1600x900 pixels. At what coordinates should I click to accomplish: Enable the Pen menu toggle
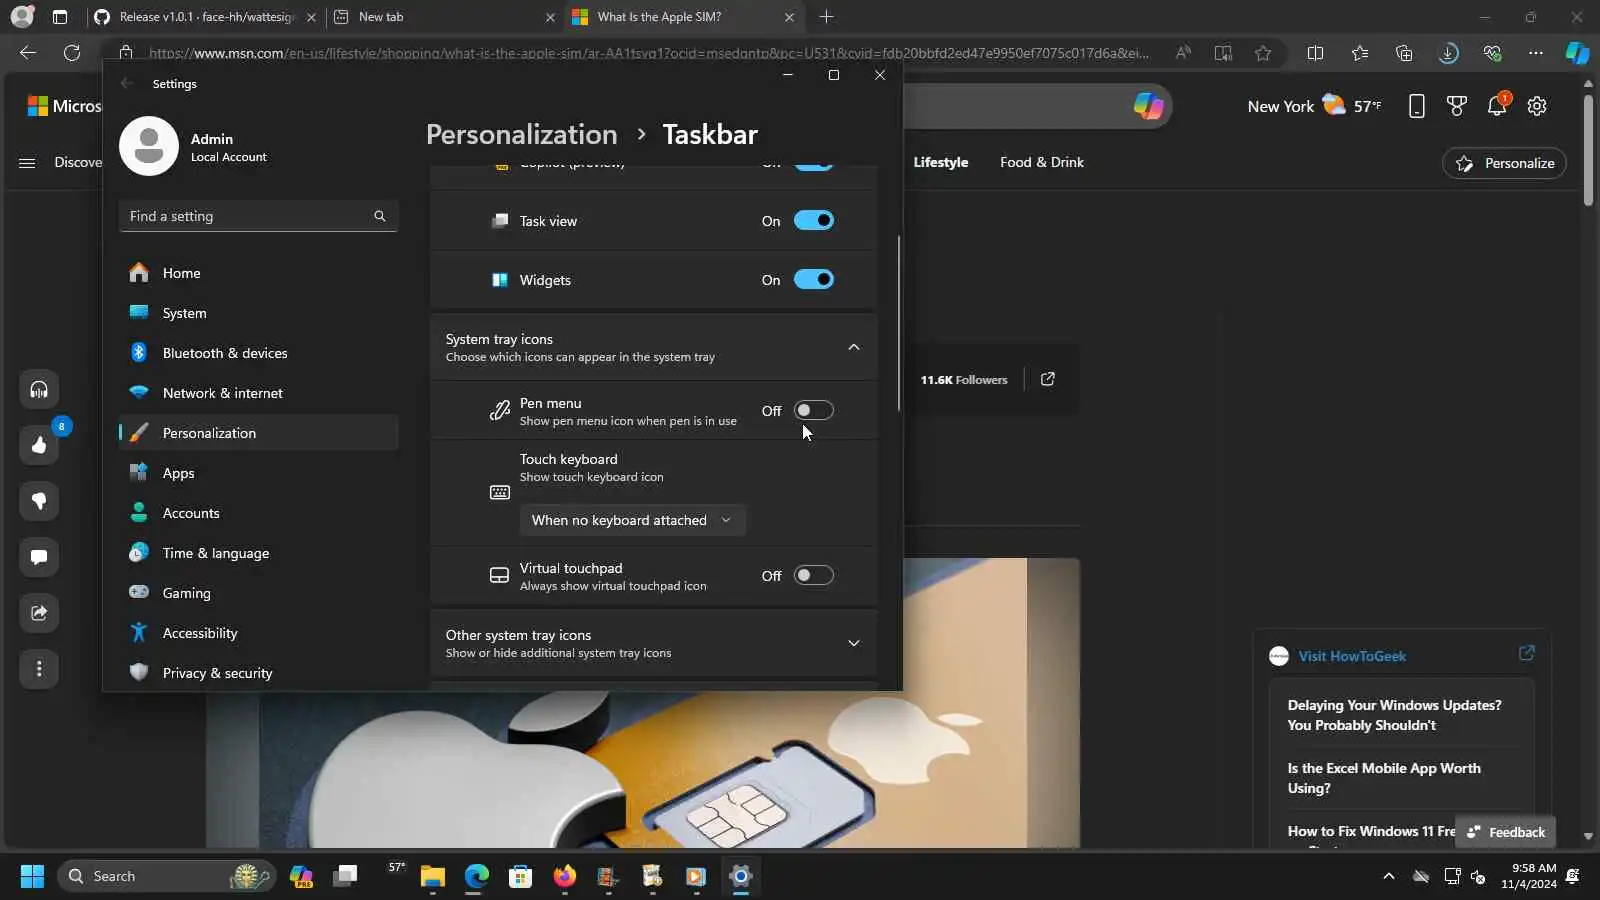[814, 411]
